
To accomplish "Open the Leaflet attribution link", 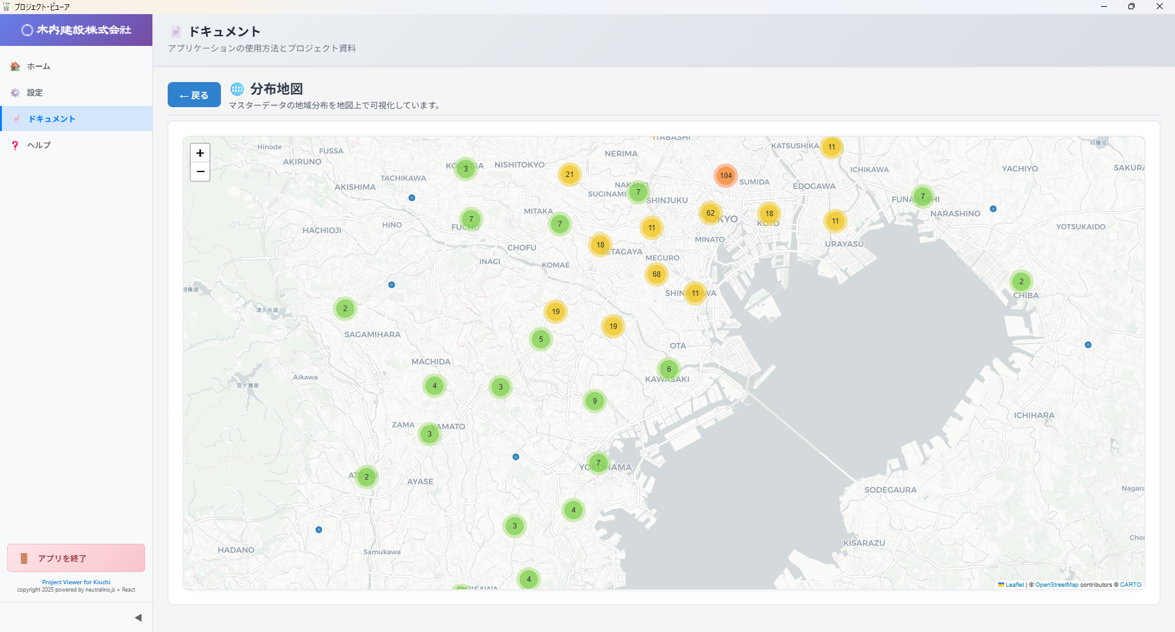I will [x=1014, y=585].
